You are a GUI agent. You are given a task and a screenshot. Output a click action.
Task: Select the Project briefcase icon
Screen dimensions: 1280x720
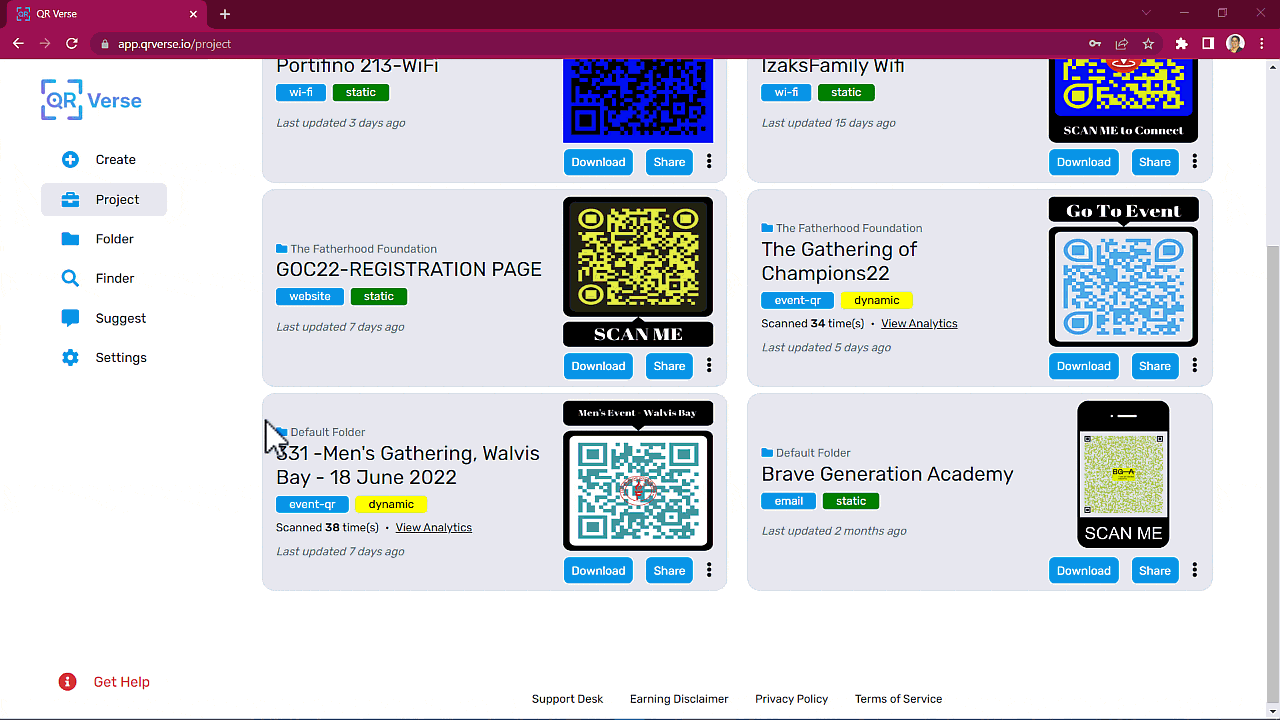pos(70,200)
